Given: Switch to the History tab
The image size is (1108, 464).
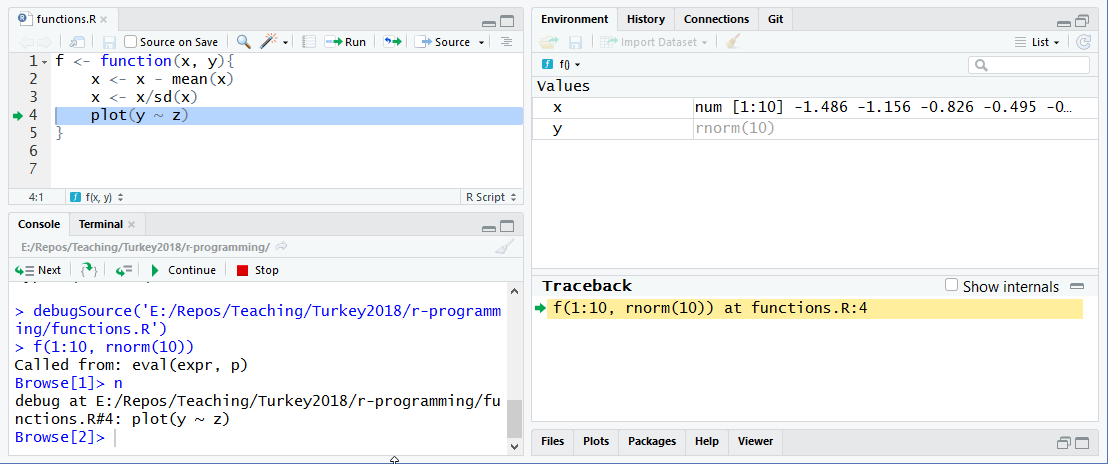Looking at the screenshot, I should 645,19.
